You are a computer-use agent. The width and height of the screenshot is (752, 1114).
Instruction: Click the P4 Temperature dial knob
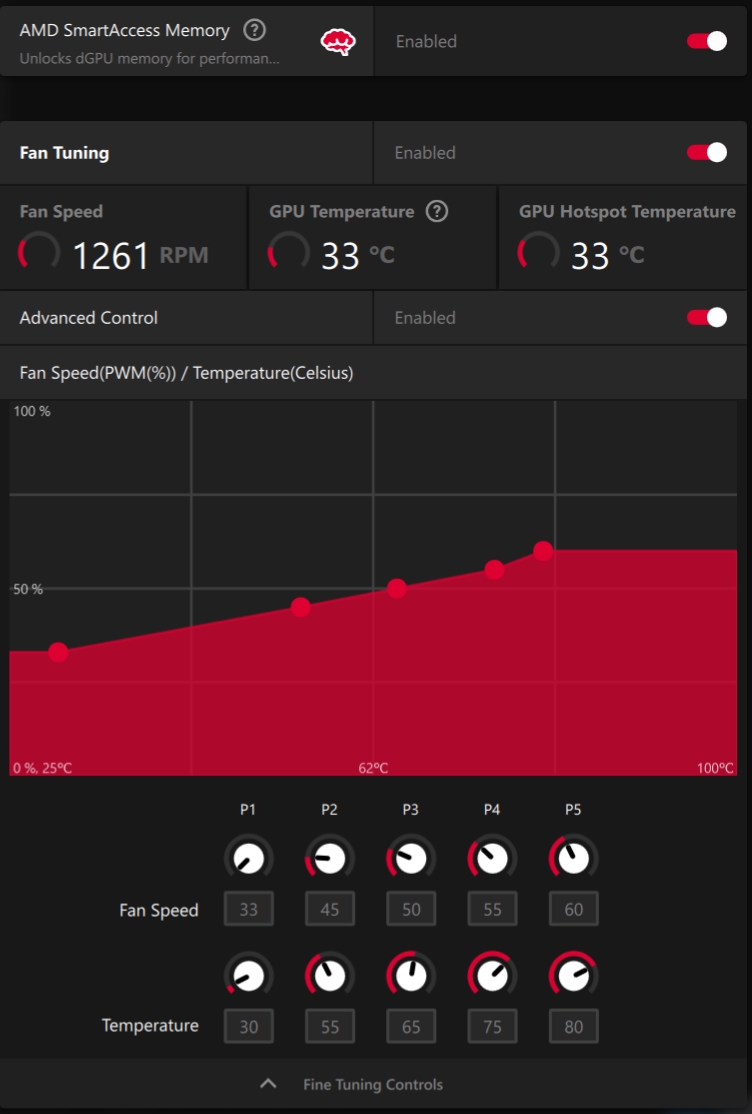point(492,975)
